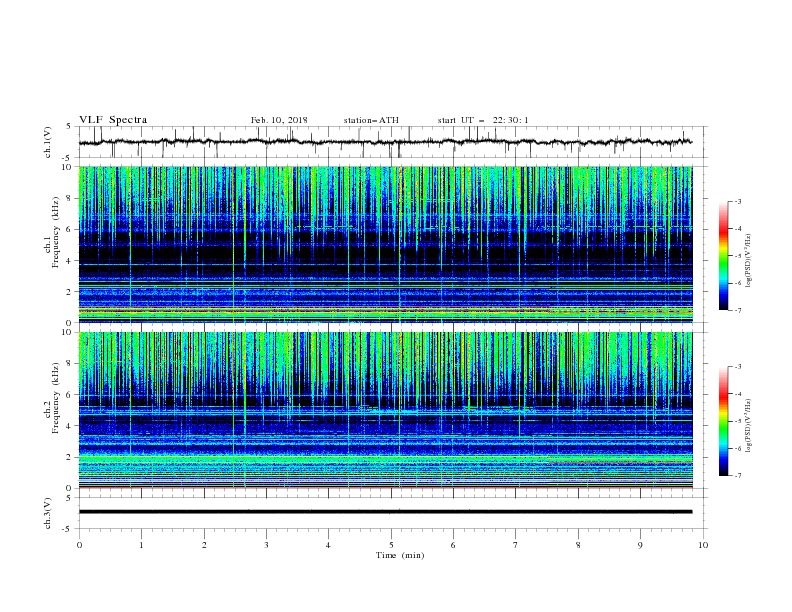Click the ch.1 spectrogram color scale bar
This screenshot has height=612, width=792.
[x=723, y=256]
